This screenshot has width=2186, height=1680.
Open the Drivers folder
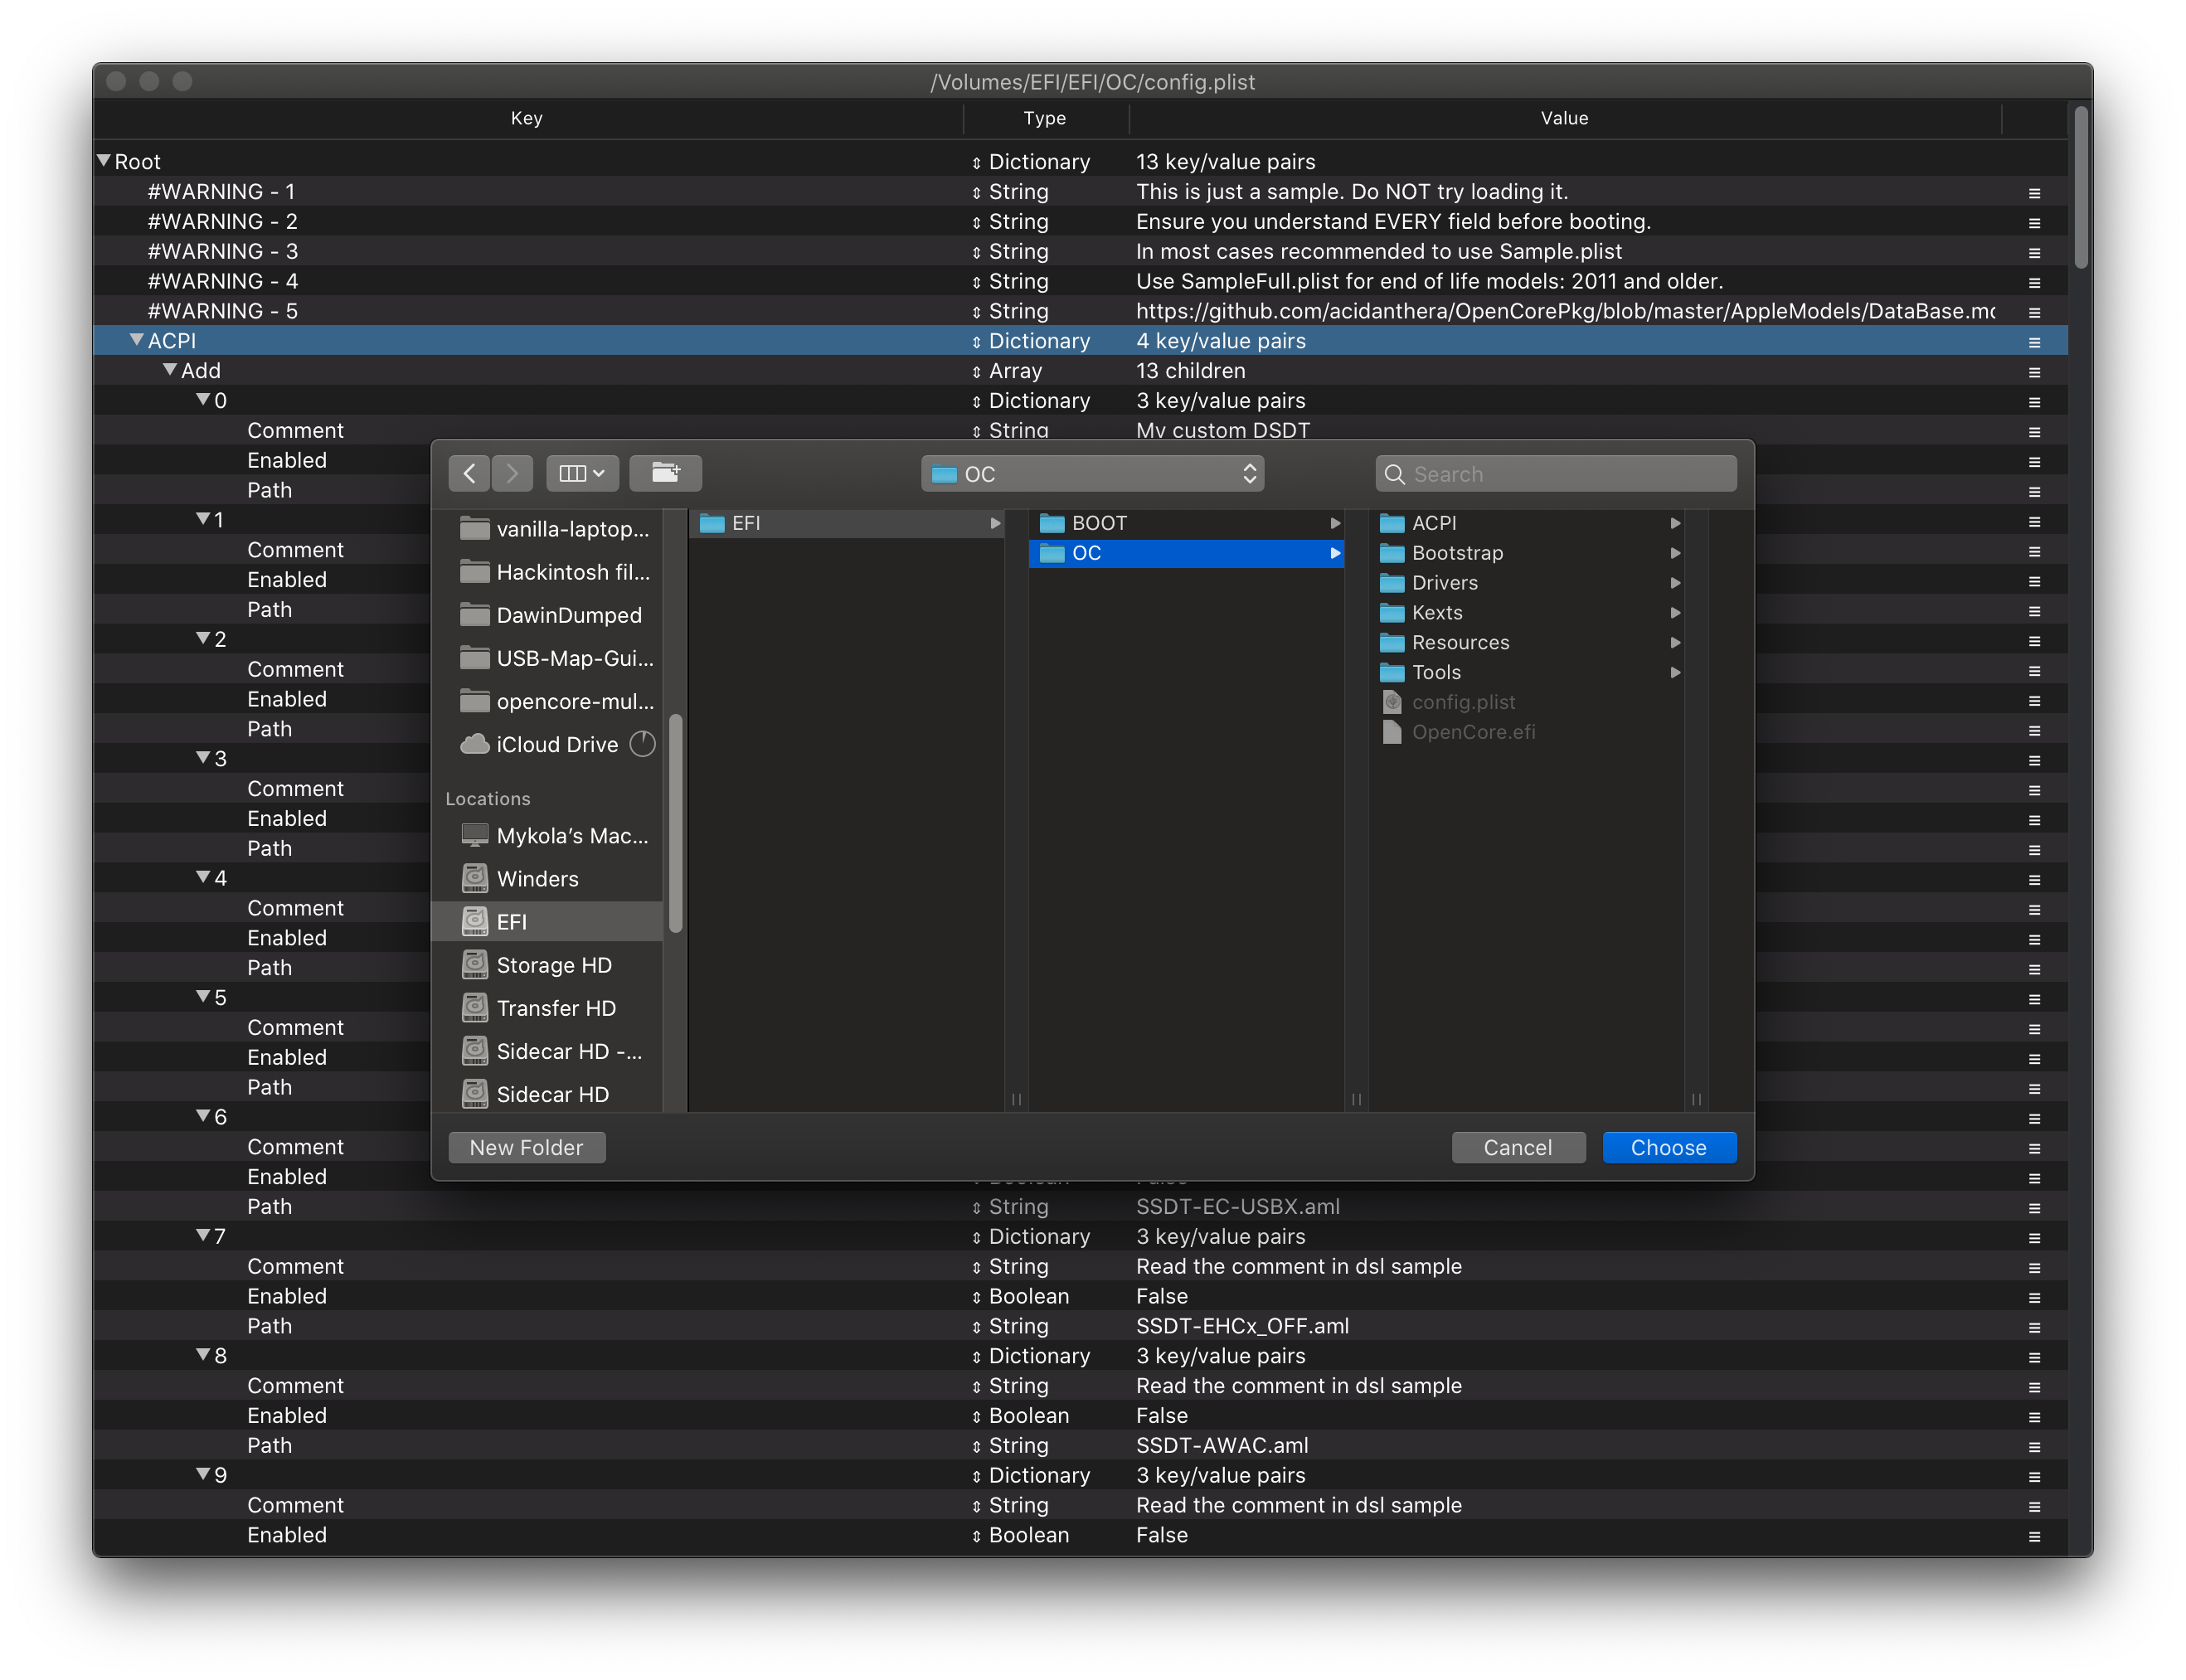click(x=1444, y=583)
